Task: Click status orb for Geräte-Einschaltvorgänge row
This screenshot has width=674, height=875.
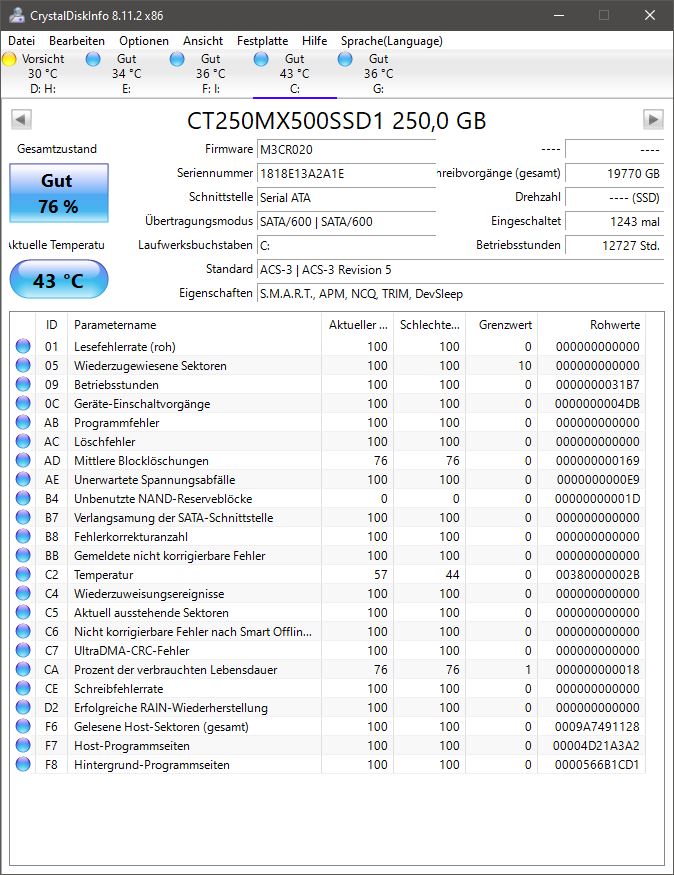Action: (x=23, y=403)
